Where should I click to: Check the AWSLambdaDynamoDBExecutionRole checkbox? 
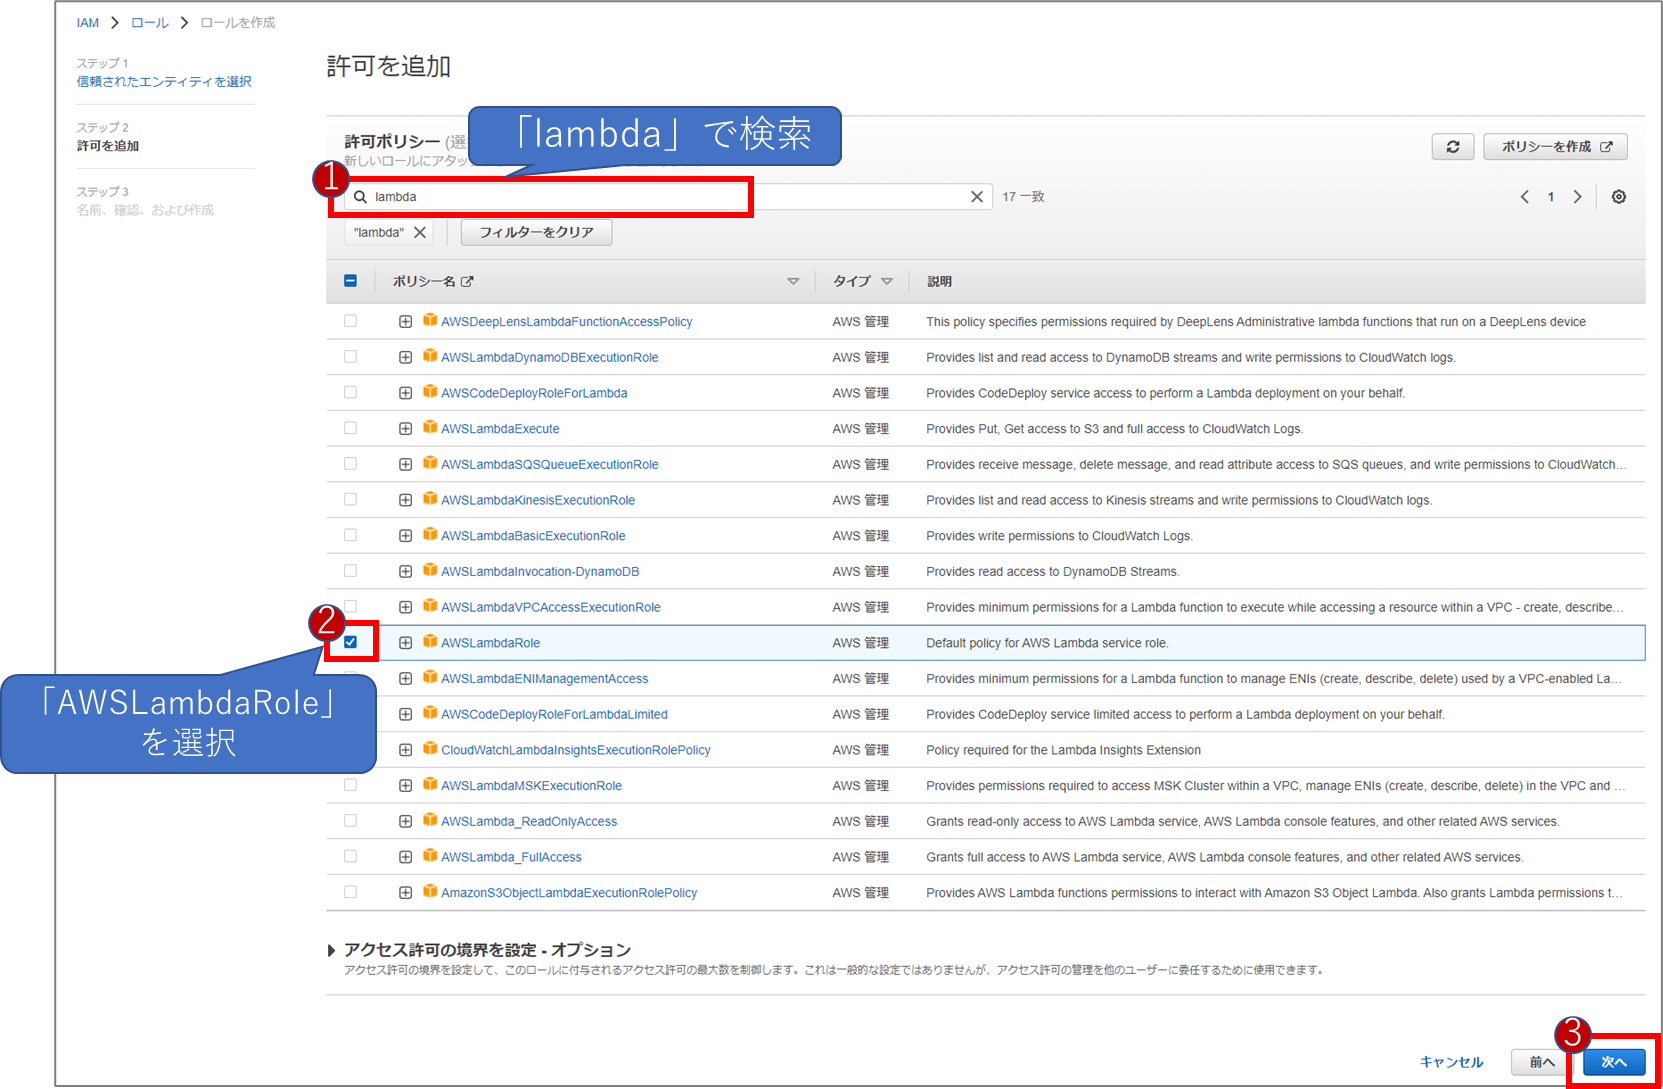click(350, 357)
